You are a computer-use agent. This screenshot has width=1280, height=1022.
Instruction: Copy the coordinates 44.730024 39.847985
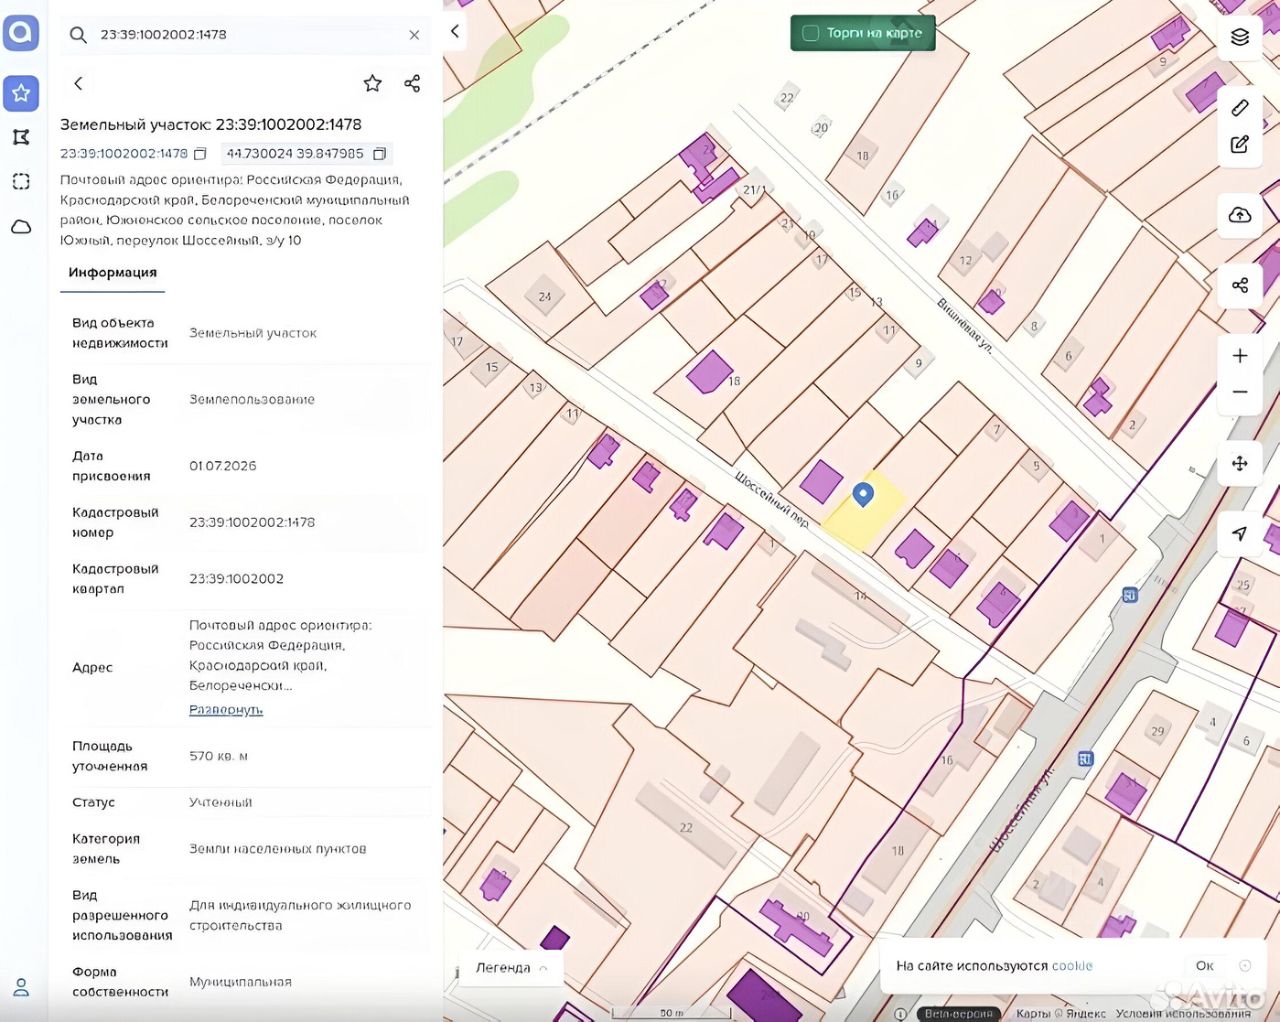tap(380, 154)
